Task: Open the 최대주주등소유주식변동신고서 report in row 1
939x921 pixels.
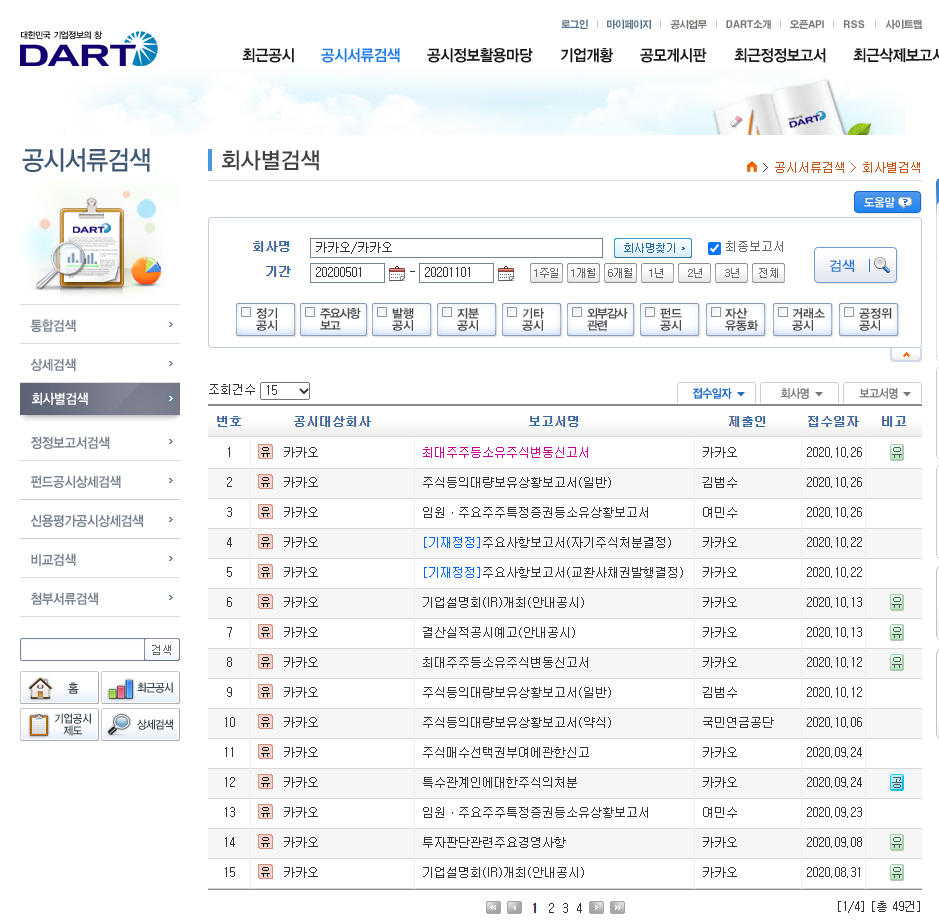Action: (x=505, y=452)
